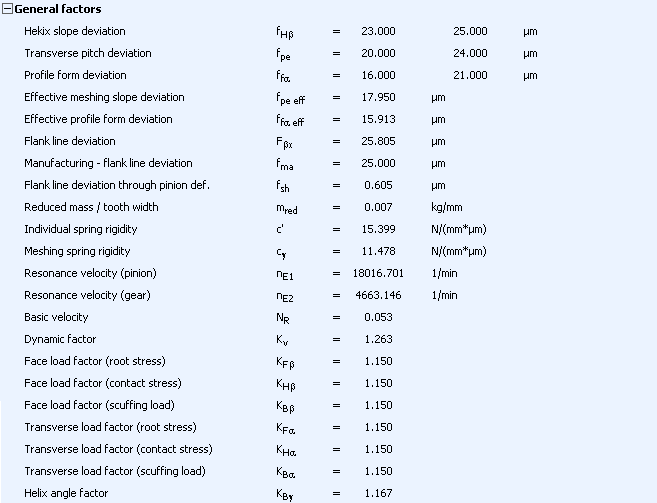This screenshot has width=657, height=503.
Task: Click profile form deviation value 16.000
Action: 378,75
